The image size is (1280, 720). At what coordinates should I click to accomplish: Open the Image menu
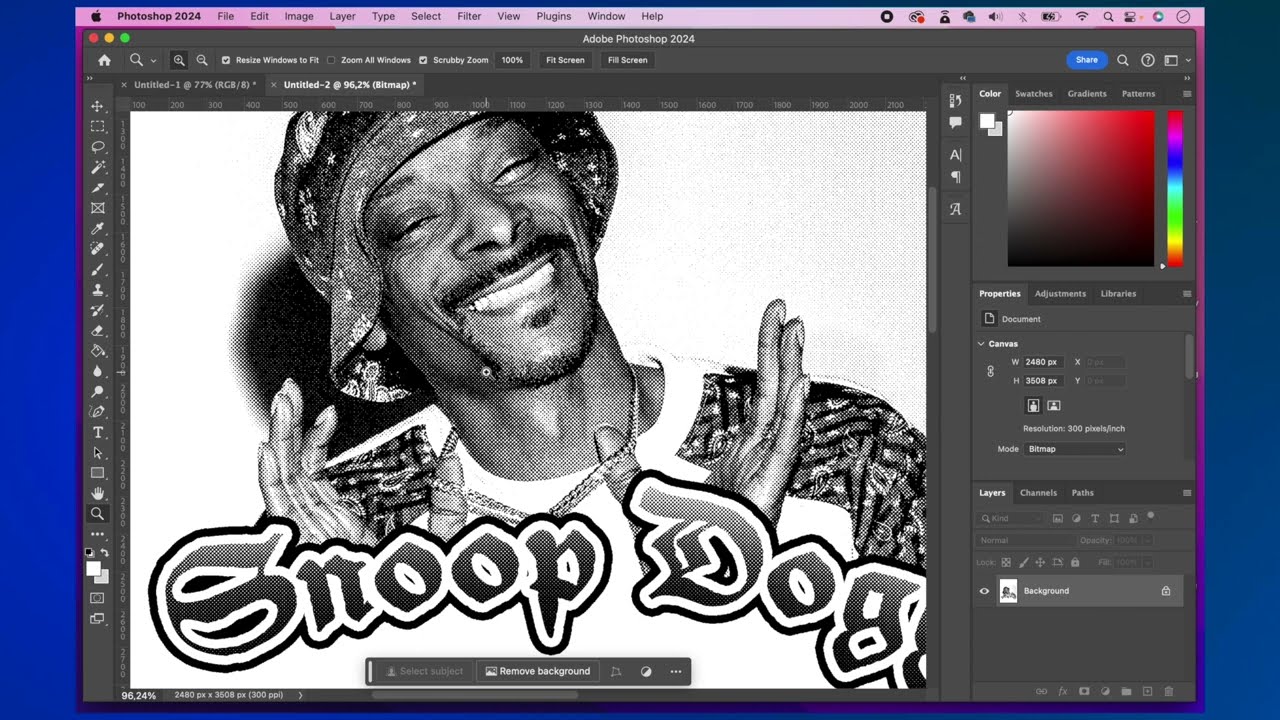pyautogui.click(x=299, y=16)
